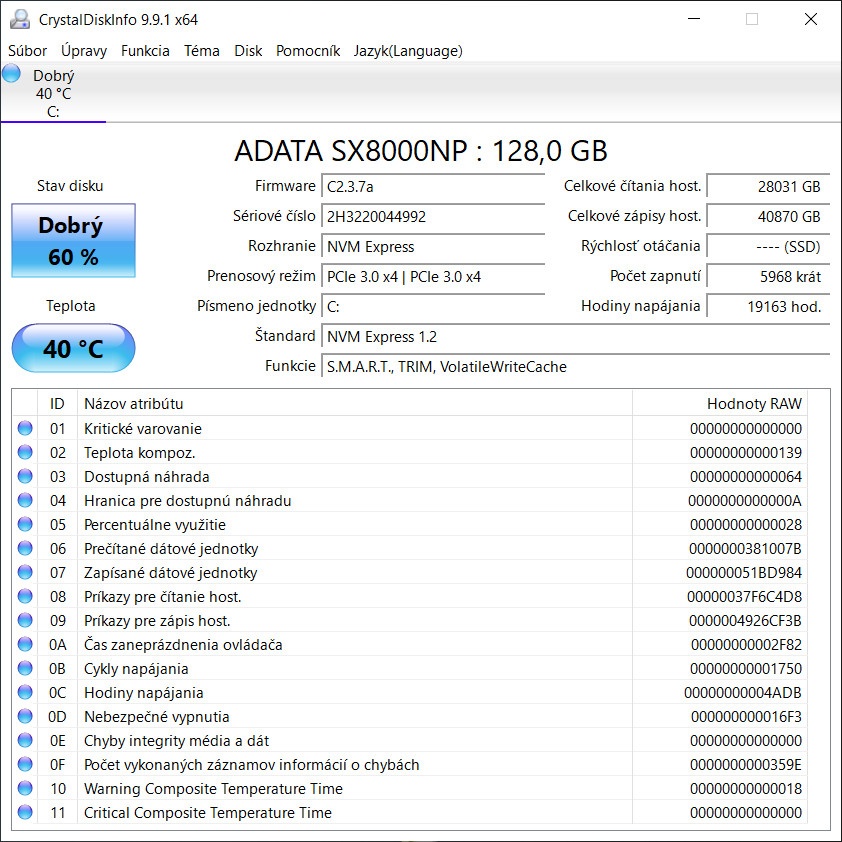Click the status orb for Teplota kompoz.
This screenshot has width=842, height=842.
25,452
